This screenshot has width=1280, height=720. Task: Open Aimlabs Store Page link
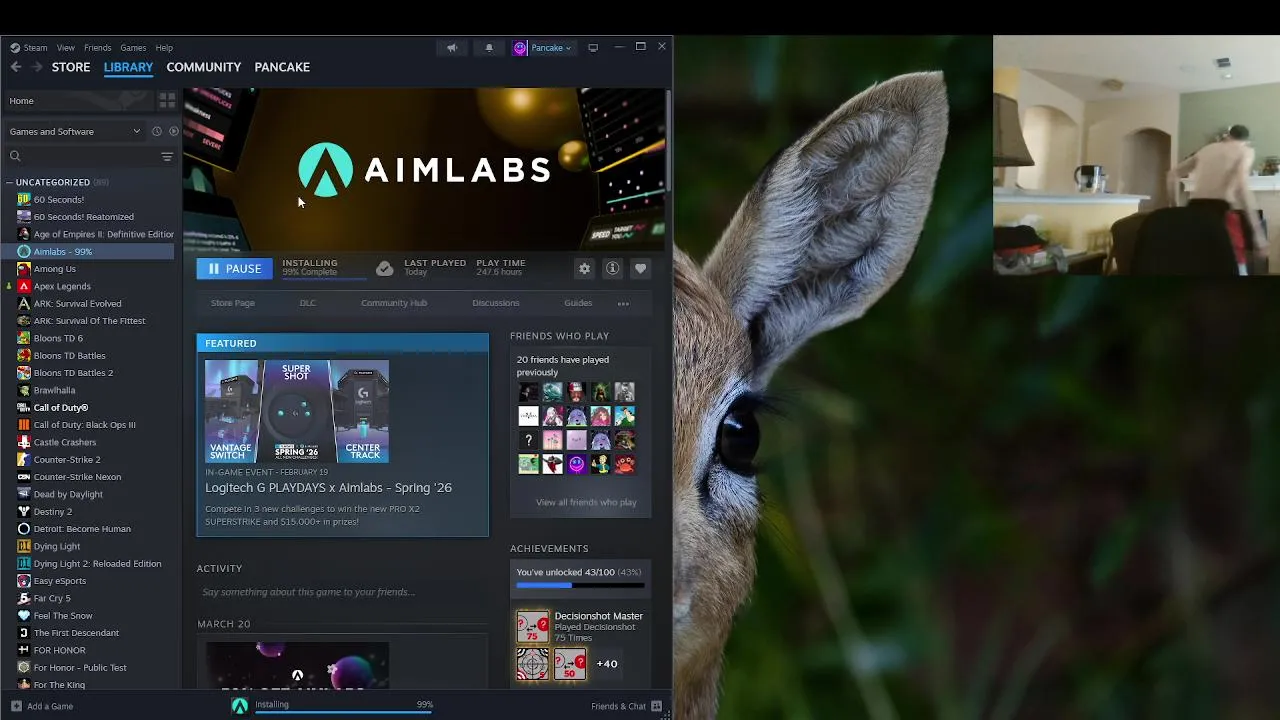pyautogui.click(x=233, y=303)
